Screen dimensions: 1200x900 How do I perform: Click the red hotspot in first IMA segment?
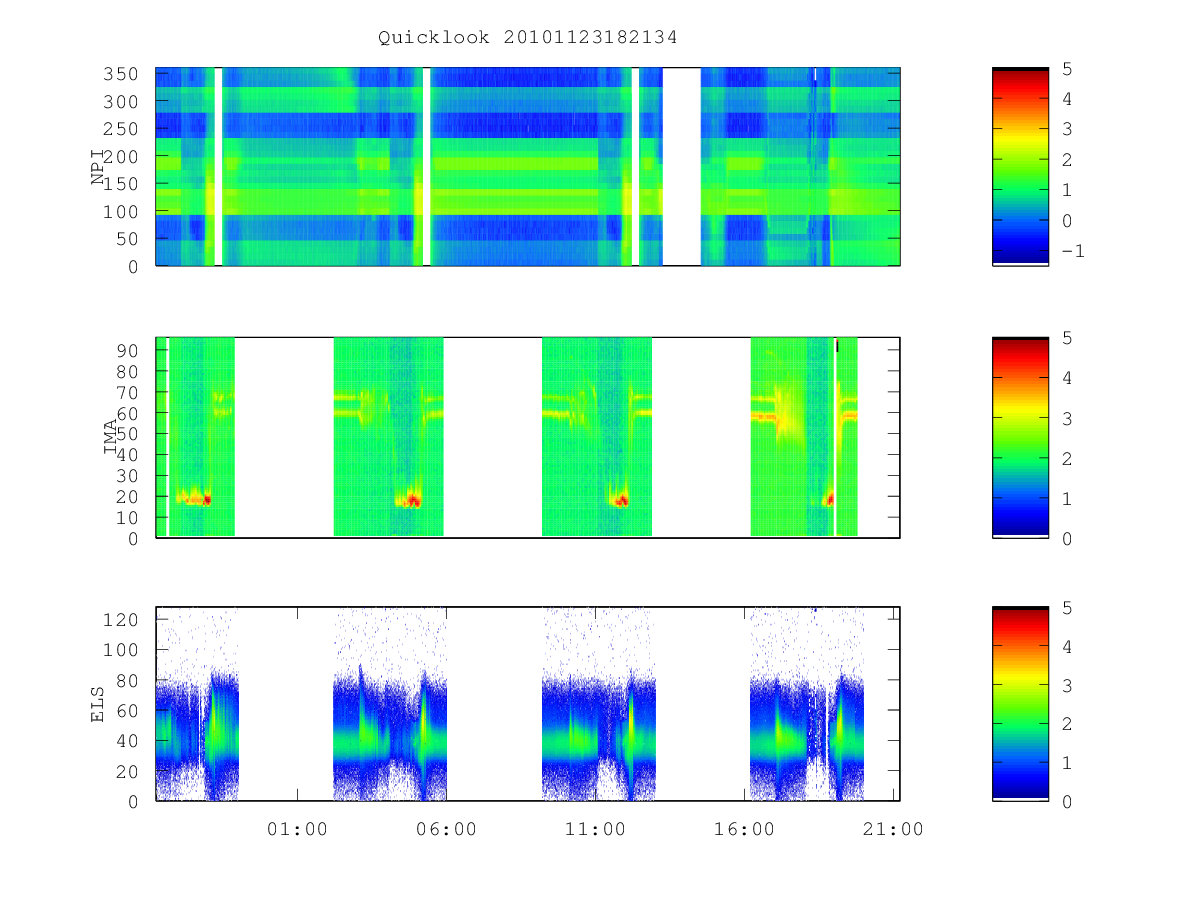point(207,499)
